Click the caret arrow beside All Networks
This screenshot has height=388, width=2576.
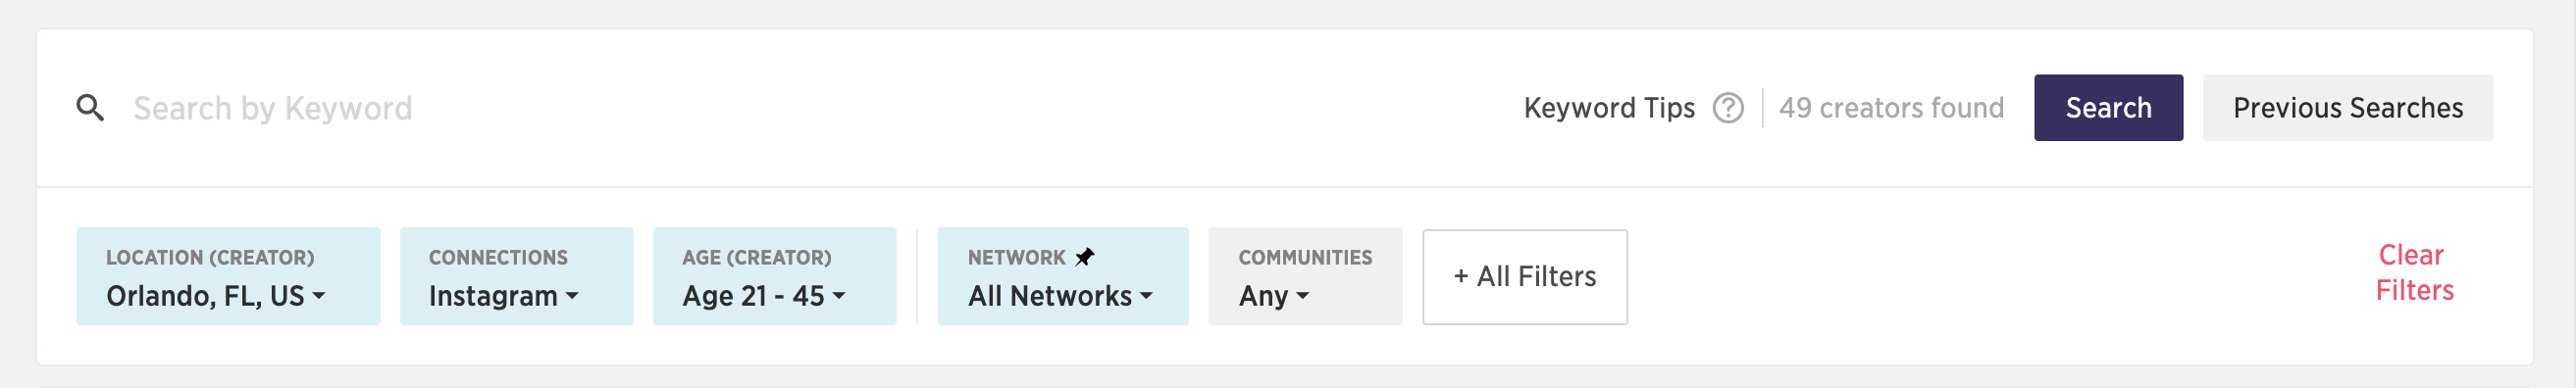[1146, 296]
